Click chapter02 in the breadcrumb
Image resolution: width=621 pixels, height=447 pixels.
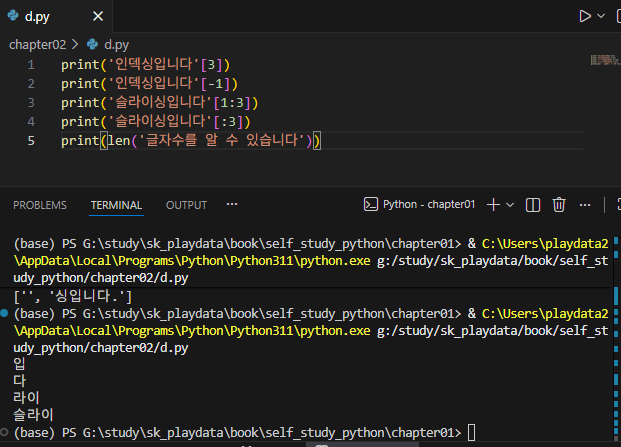[x=38, y=45]
